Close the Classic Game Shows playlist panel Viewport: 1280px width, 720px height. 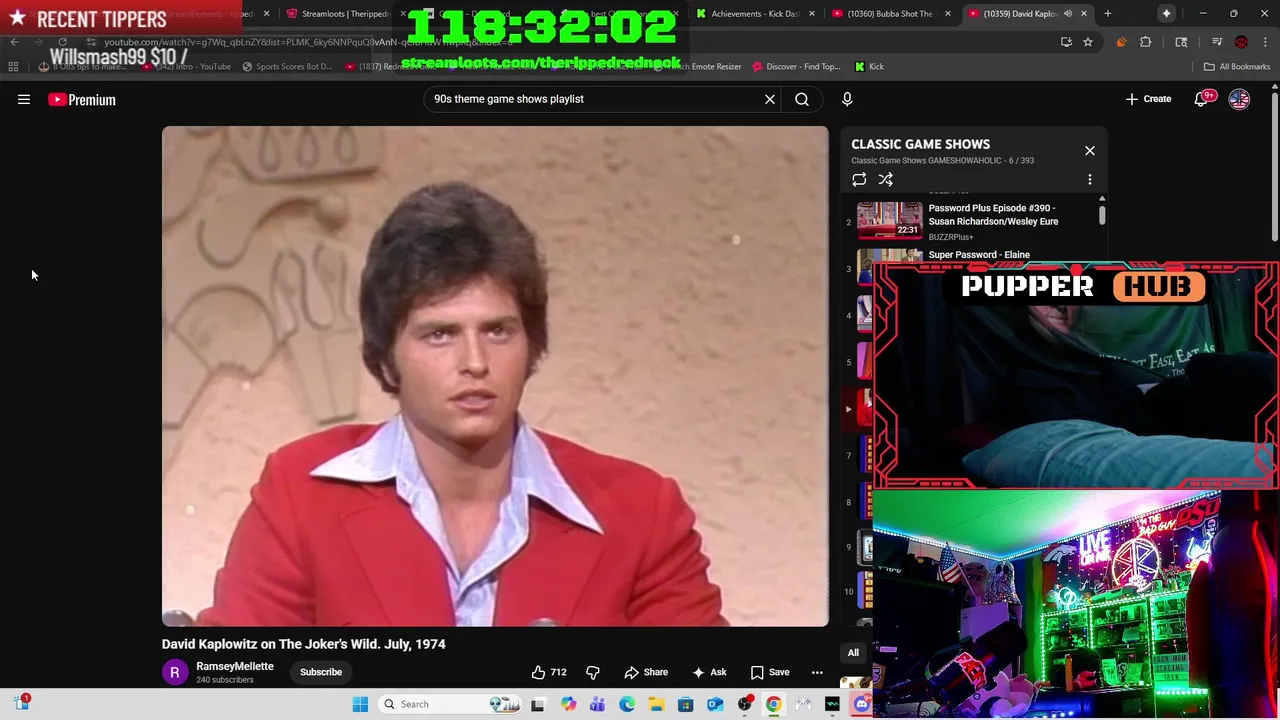tap(1090, 151)
